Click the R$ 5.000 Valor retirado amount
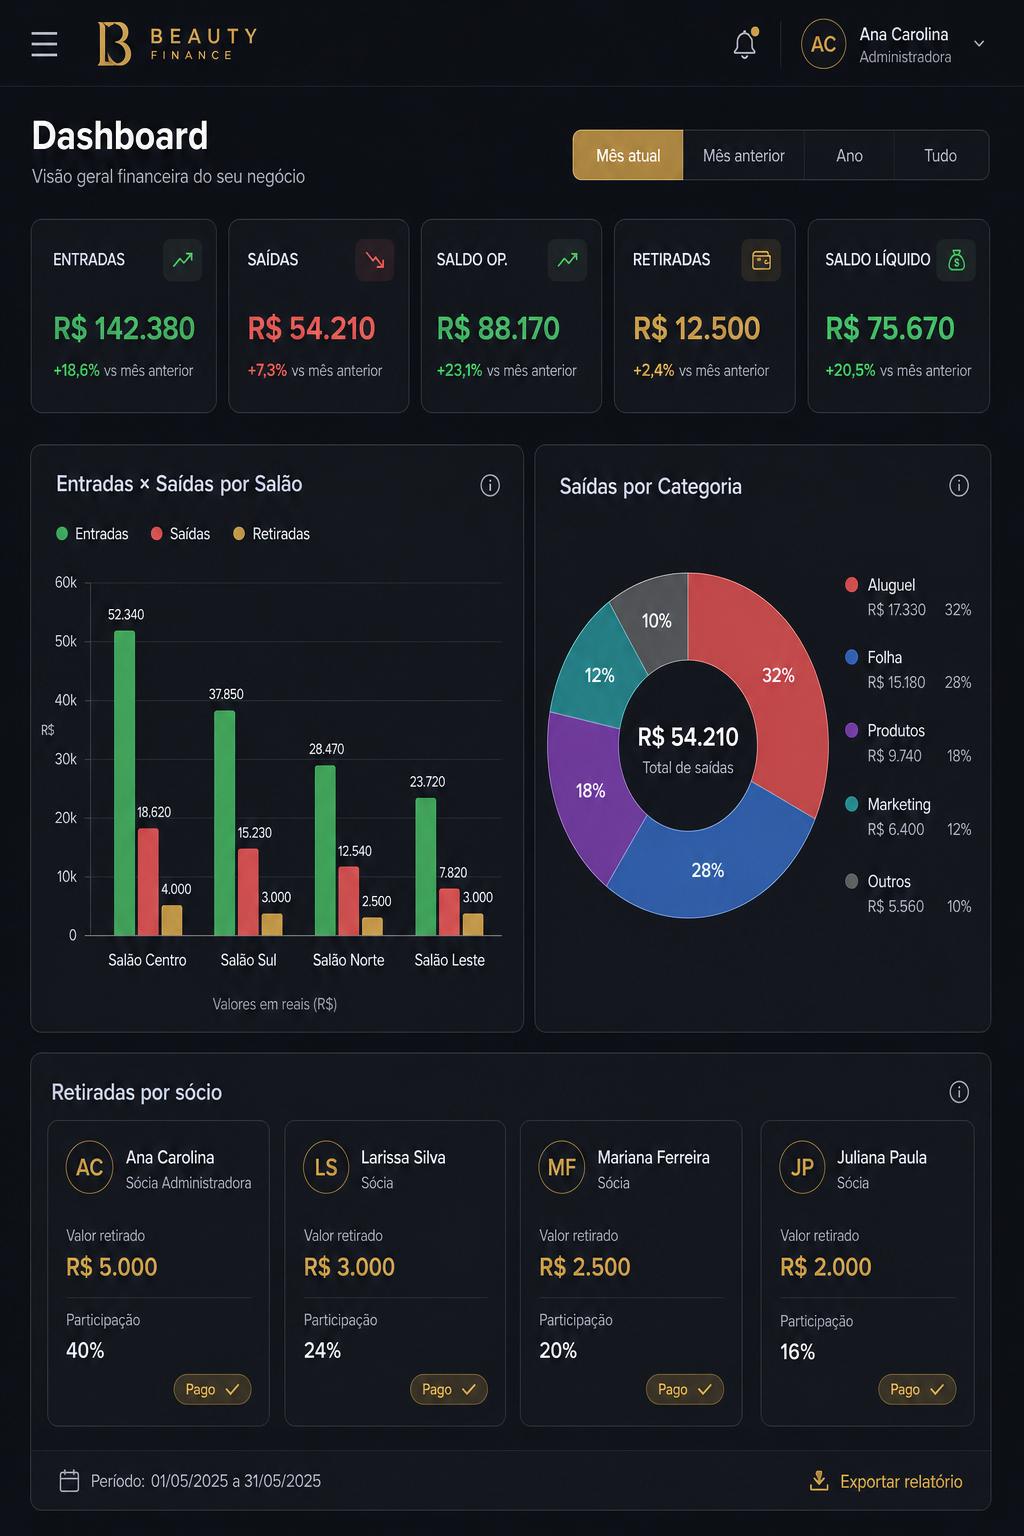The width and height of the screenshot is (1024, 1536). coord(112,1267)
